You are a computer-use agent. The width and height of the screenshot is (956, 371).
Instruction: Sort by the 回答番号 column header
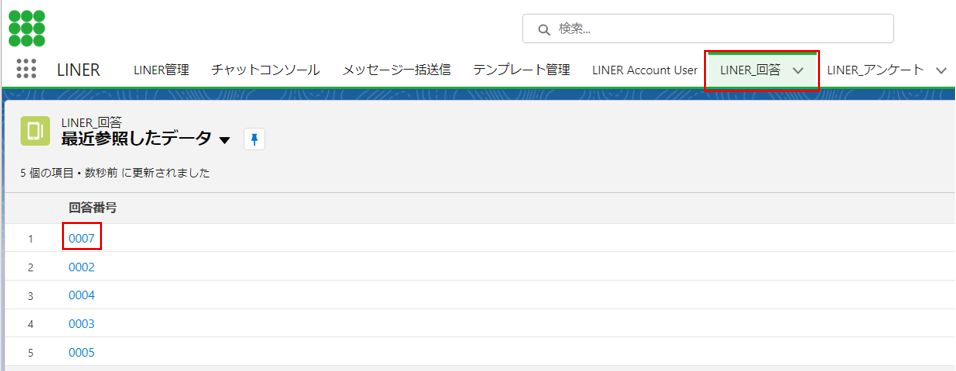pyautogui.click(x=93, y=208)
